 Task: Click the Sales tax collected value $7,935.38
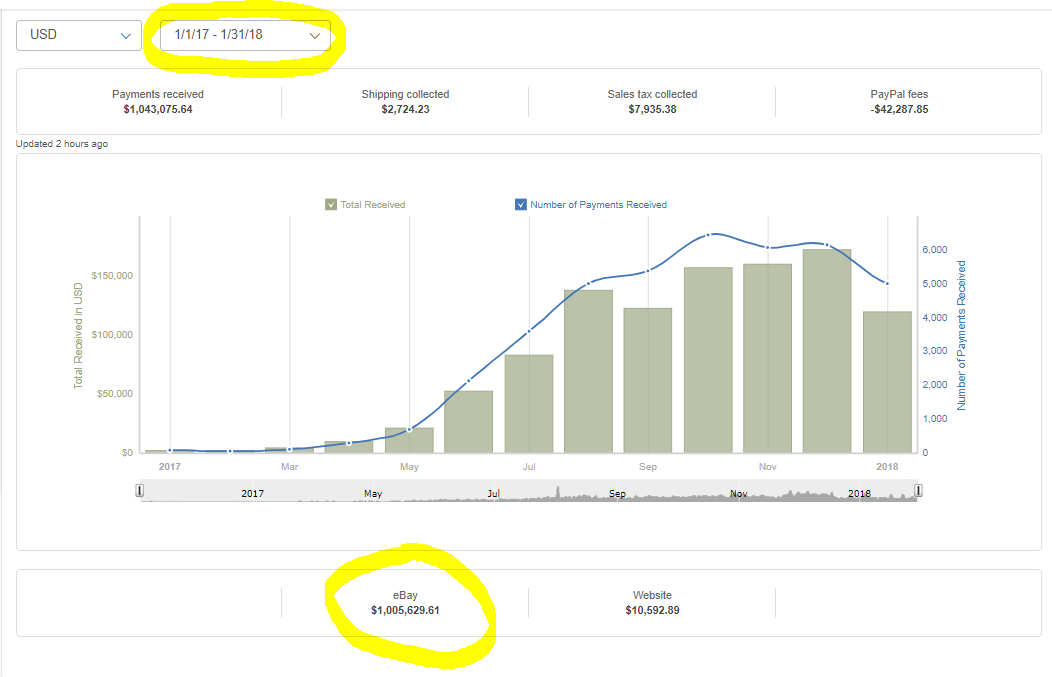point(652,109)
